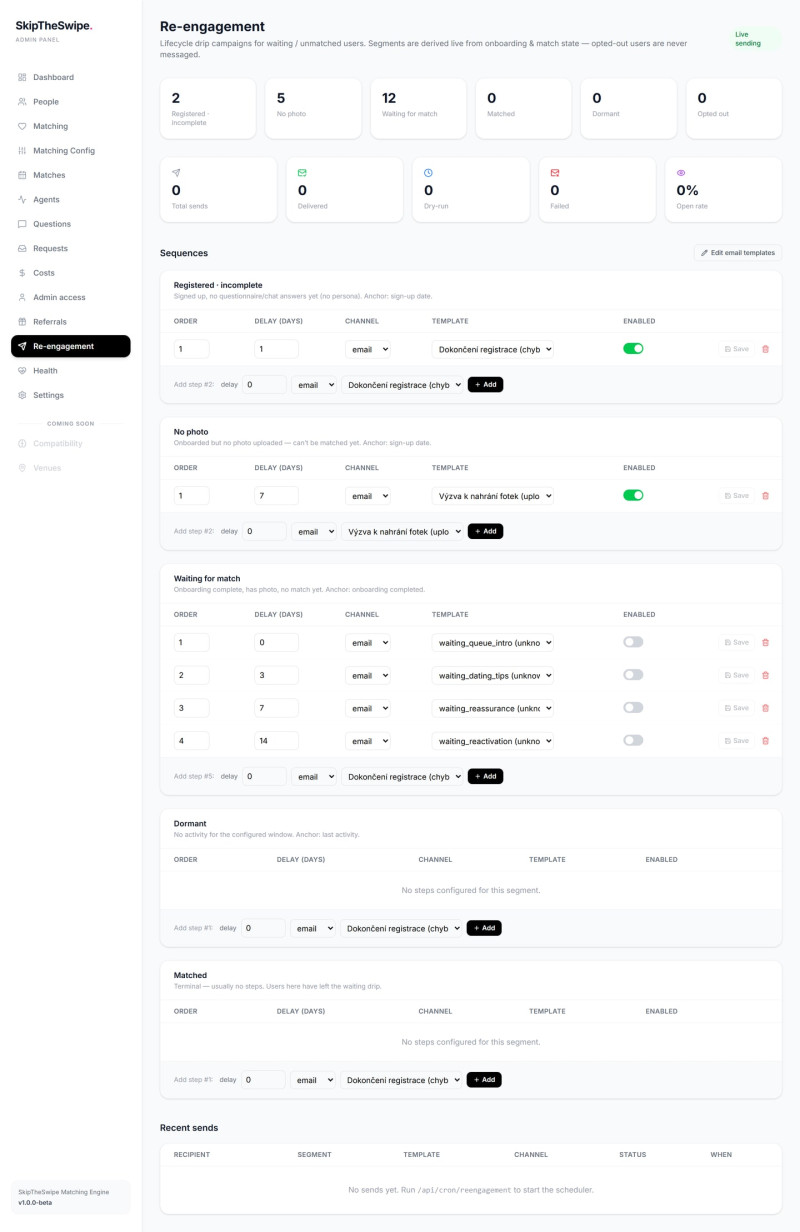Open the Re-engagement menu item

(x=71, y=346)
